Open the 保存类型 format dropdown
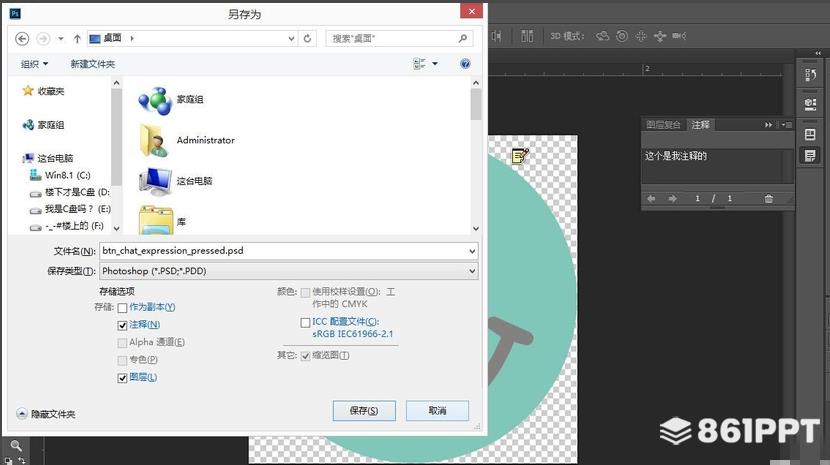Screen dimensions: 830x465 [x=472, y=271]
